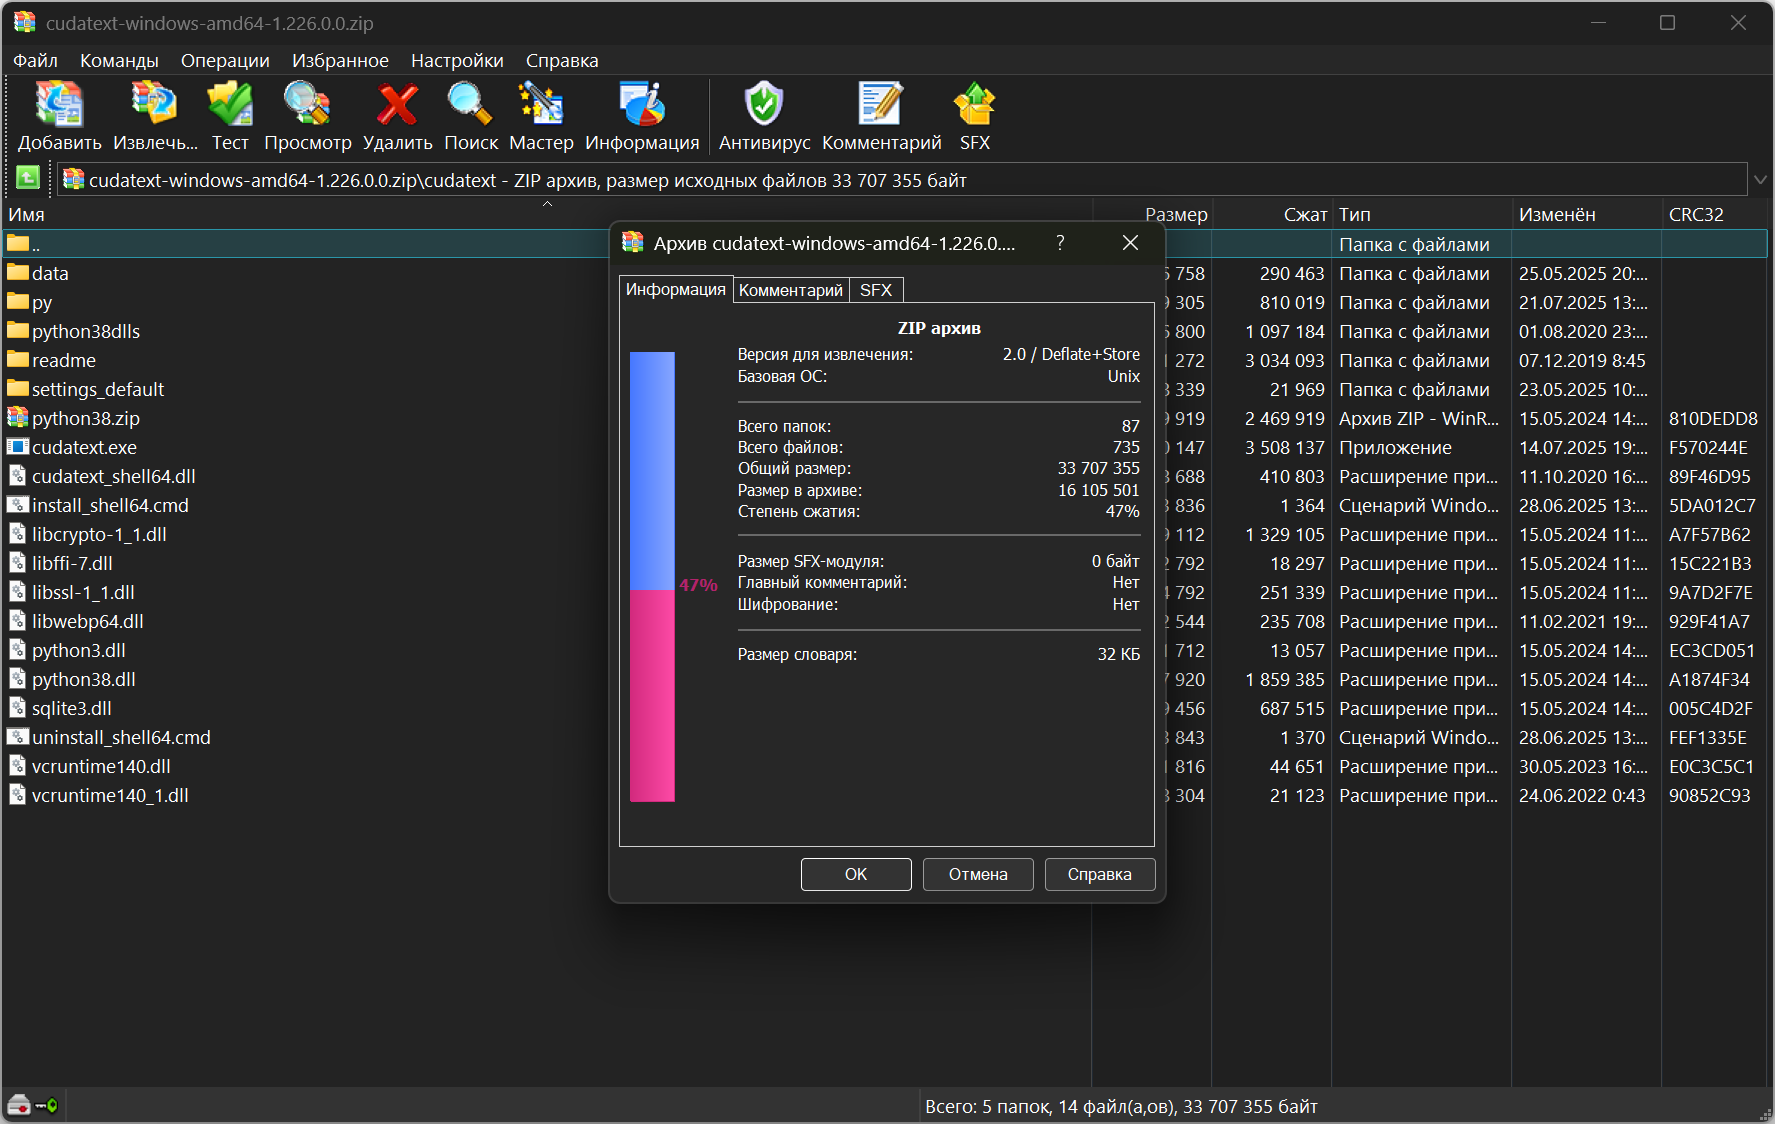Screen dimensions: 1775x1124
Task: Select the python38.zip archive icon
Action: coord(18,417)
